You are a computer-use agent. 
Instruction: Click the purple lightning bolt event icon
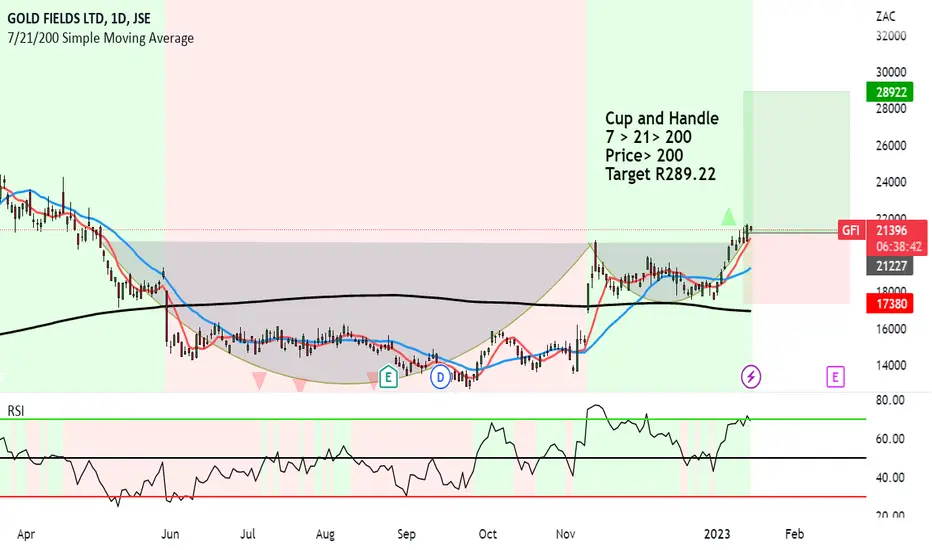point(751,376)
